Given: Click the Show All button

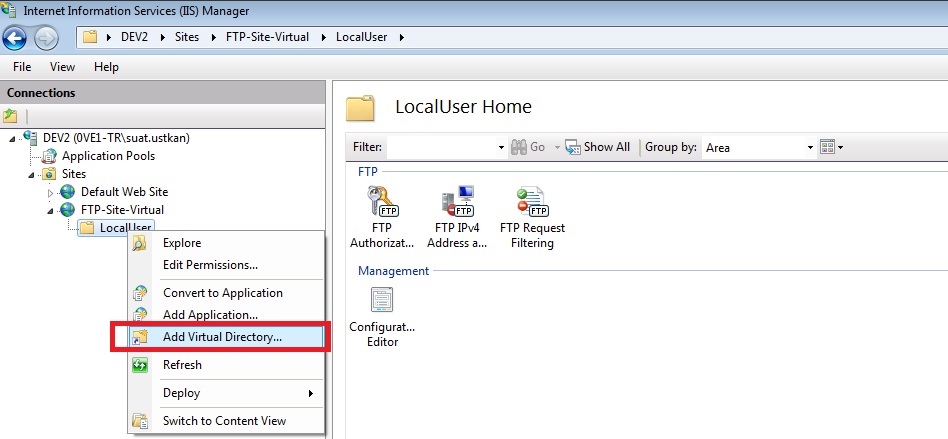Looking at the screenshot, I should 597,147.
